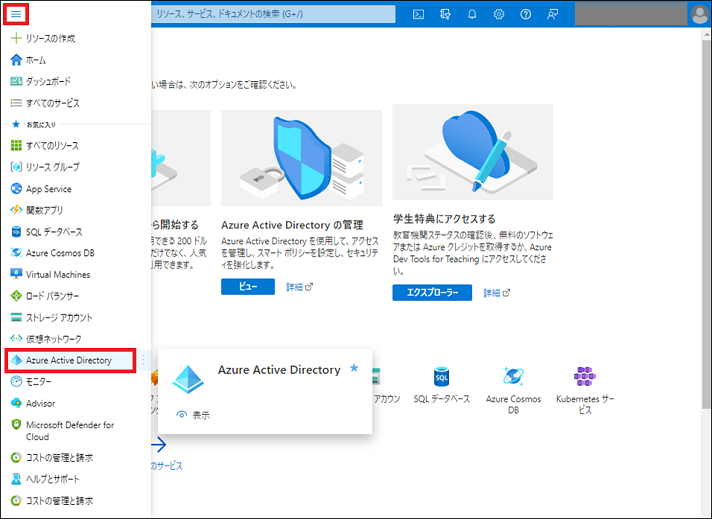The height and width of the screenshot is (519, 712).
Task: Open portal settings gear
Action: coord(499,15)
